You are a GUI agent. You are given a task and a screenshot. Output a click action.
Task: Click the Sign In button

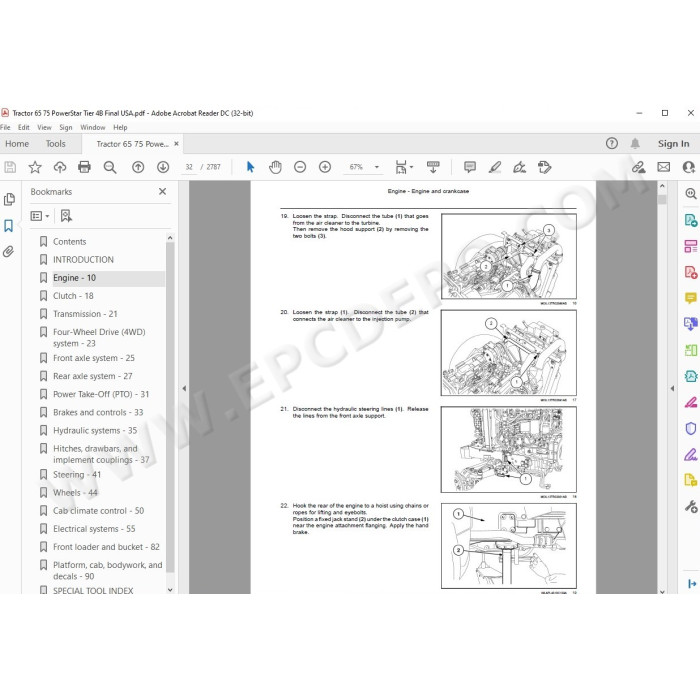pos(673,144)
